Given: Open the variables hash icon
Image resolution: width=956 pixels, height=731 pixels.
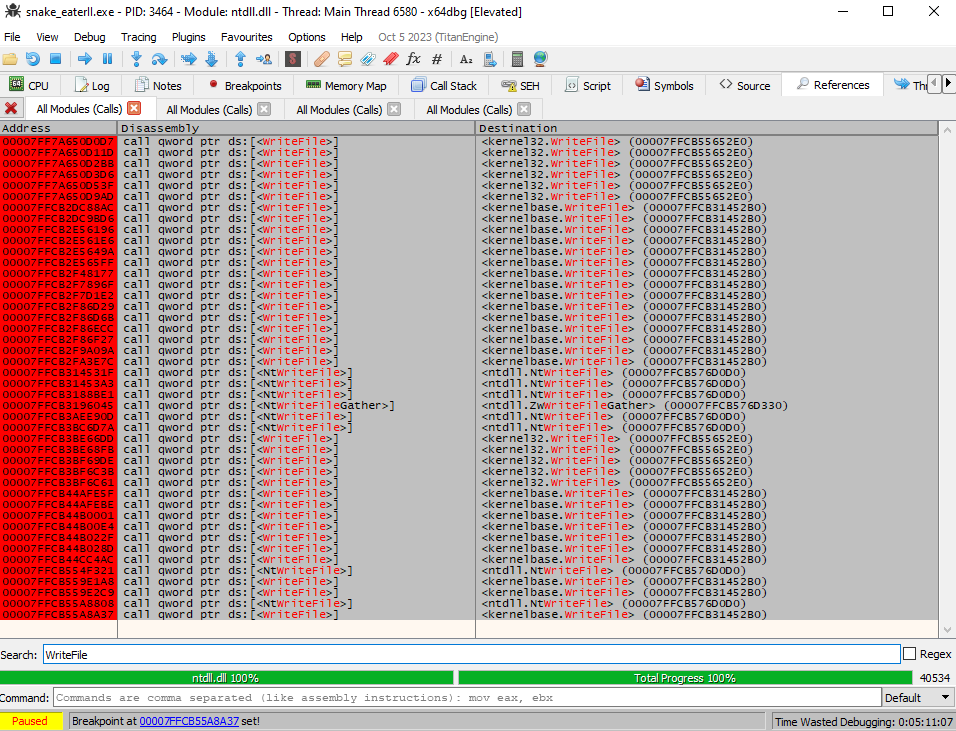Looking at the screenshot, I should click(437, 59).
